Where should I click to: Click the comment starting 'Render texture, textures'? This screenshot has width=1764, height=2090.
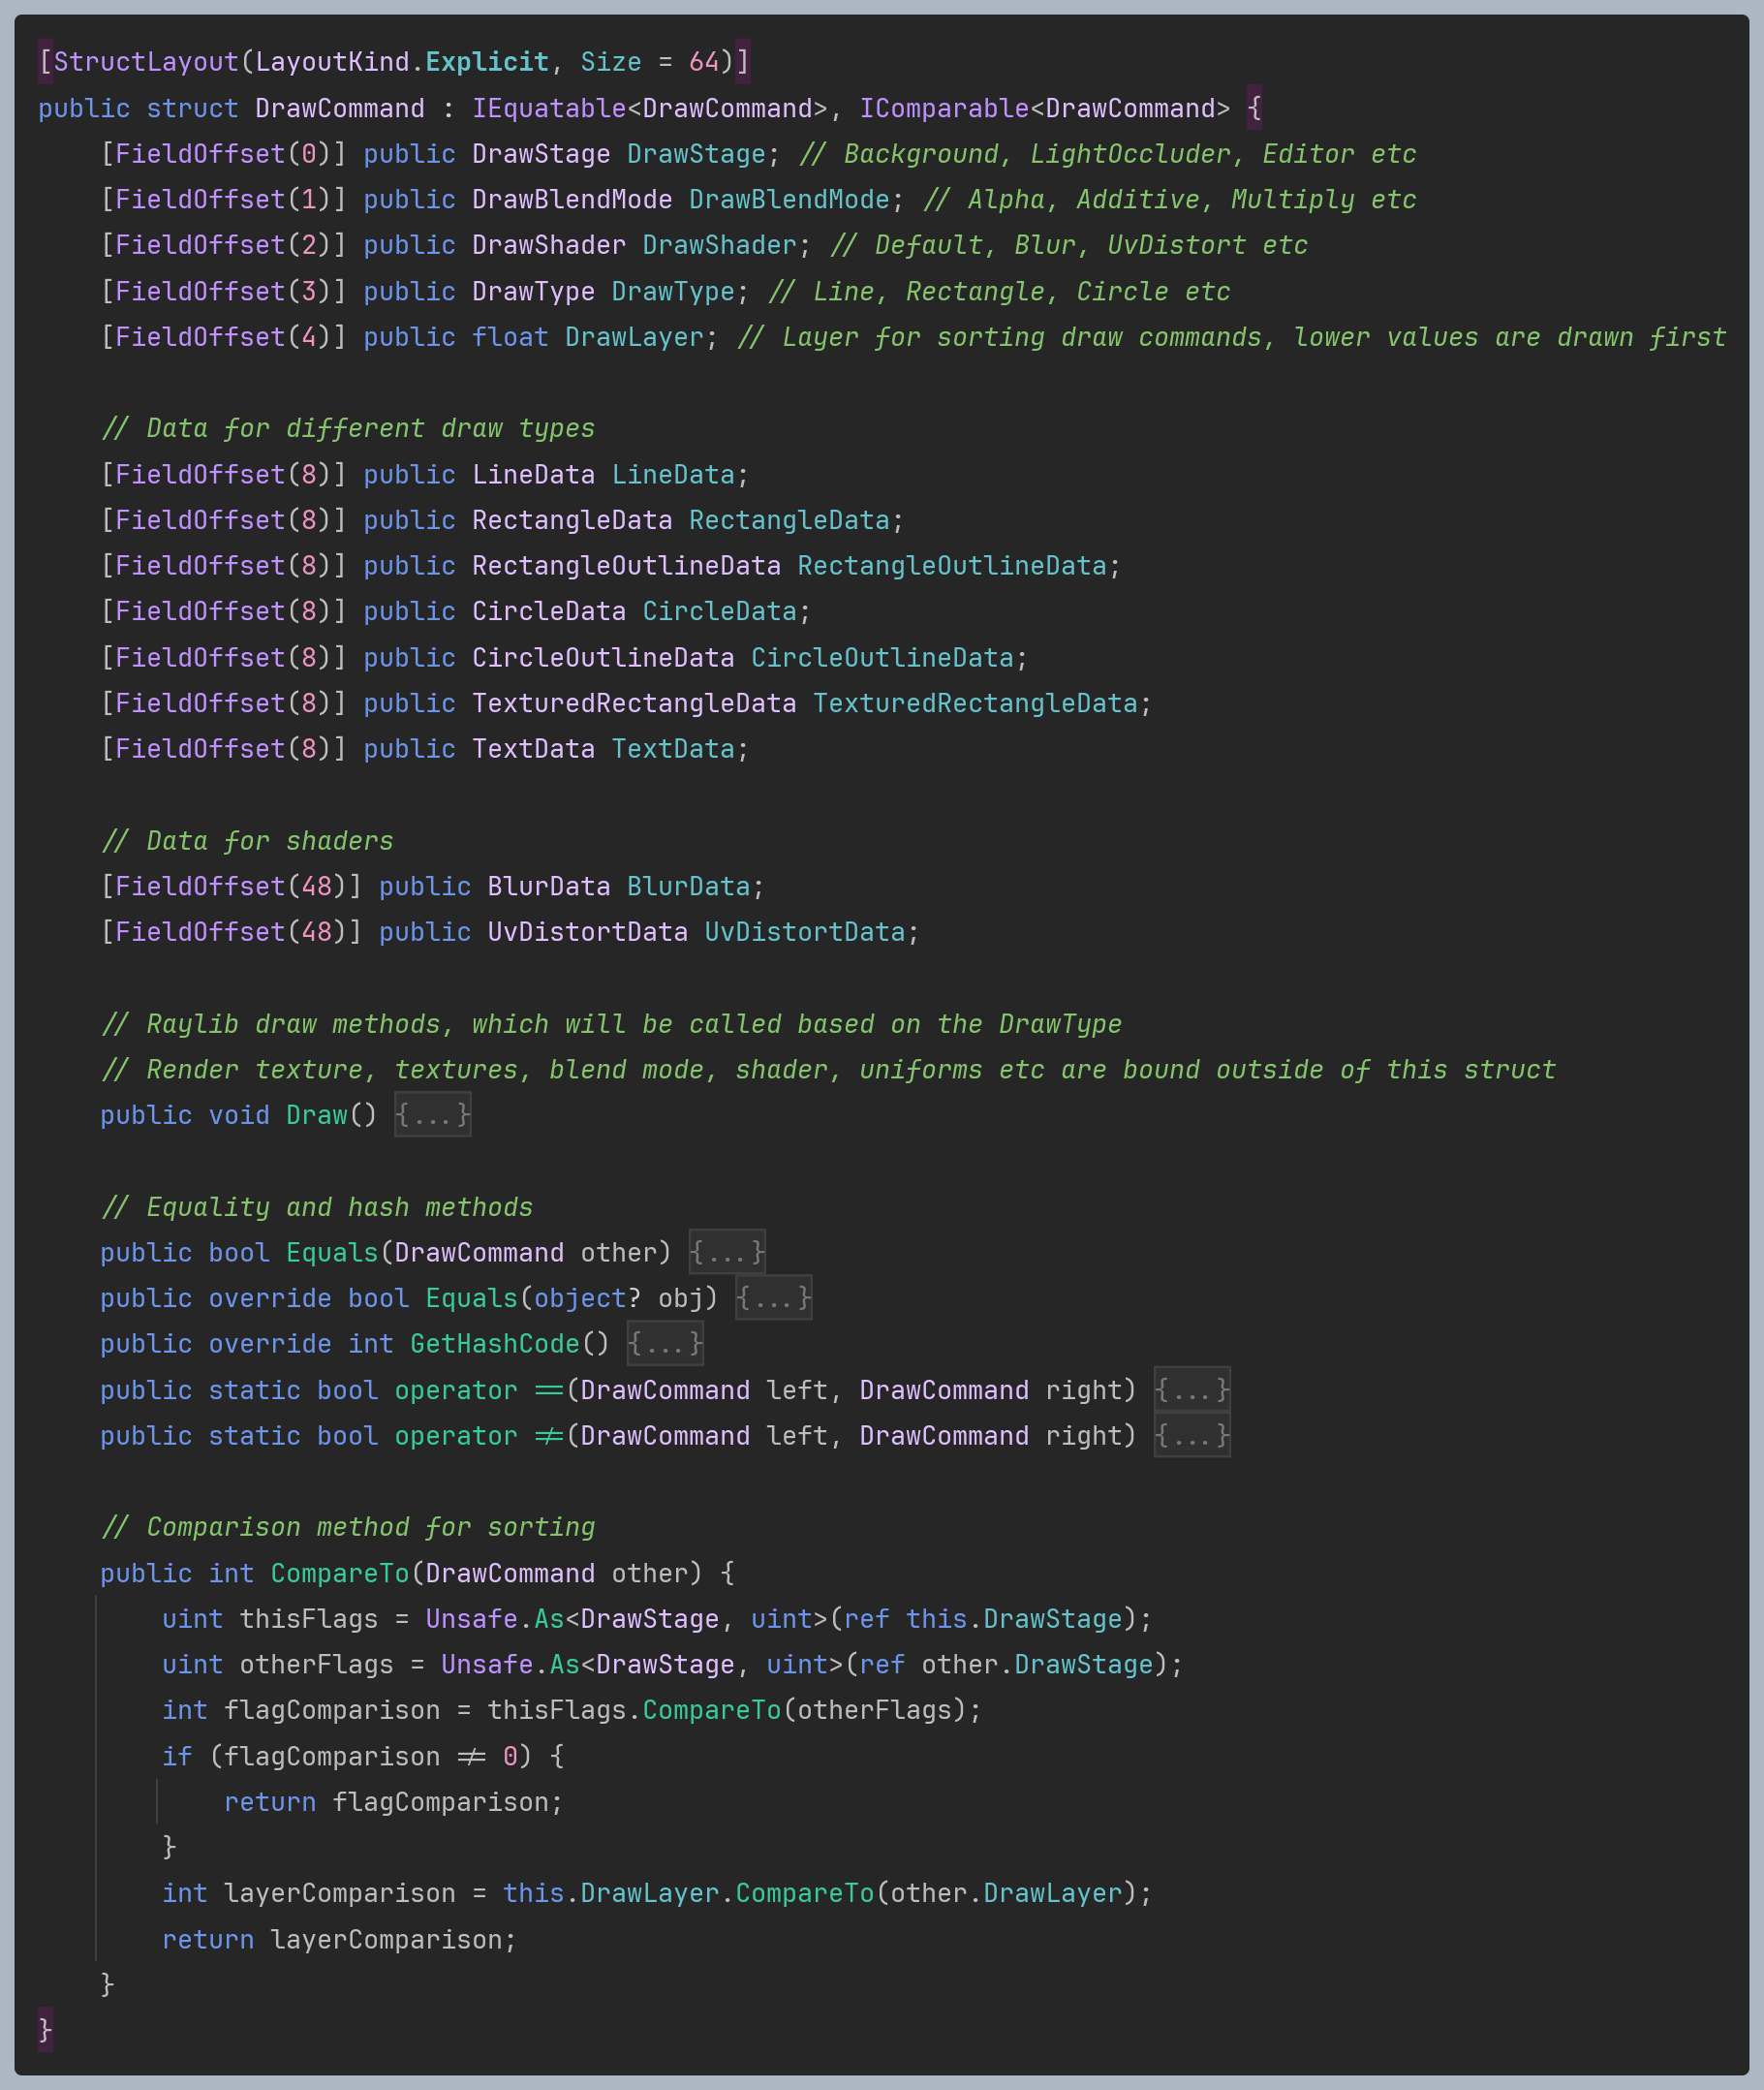(828, 1070)
